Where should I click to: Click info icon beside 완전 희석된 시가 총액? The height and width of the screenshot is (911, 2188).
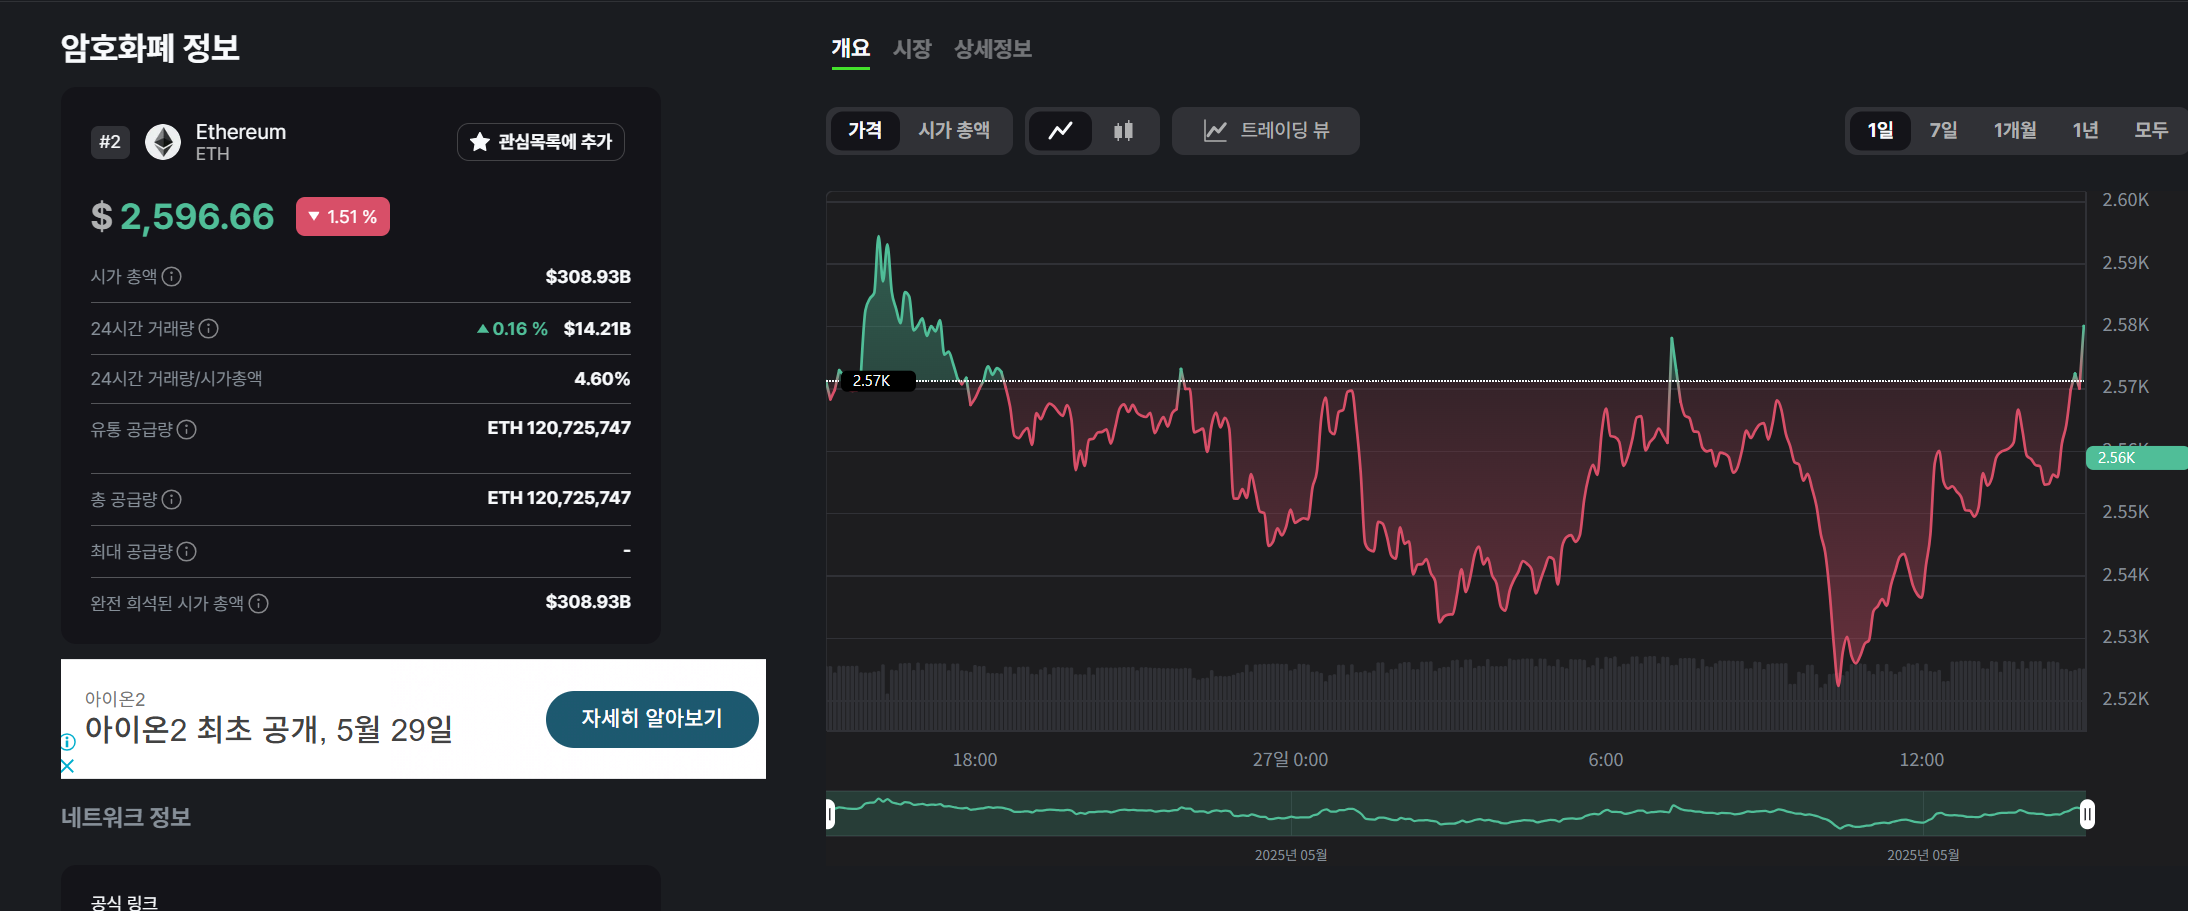[x=259, y=603]
